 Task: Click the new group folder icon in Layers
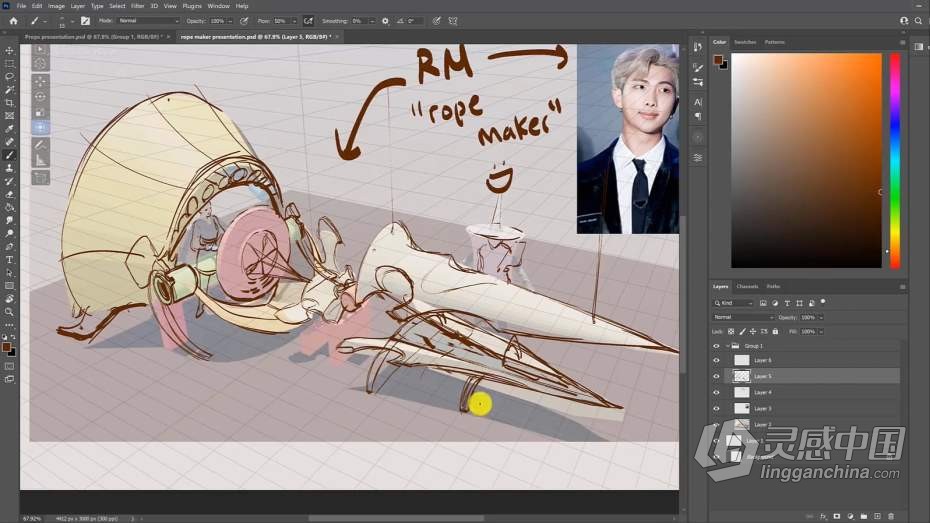click(x=863, y=516)
